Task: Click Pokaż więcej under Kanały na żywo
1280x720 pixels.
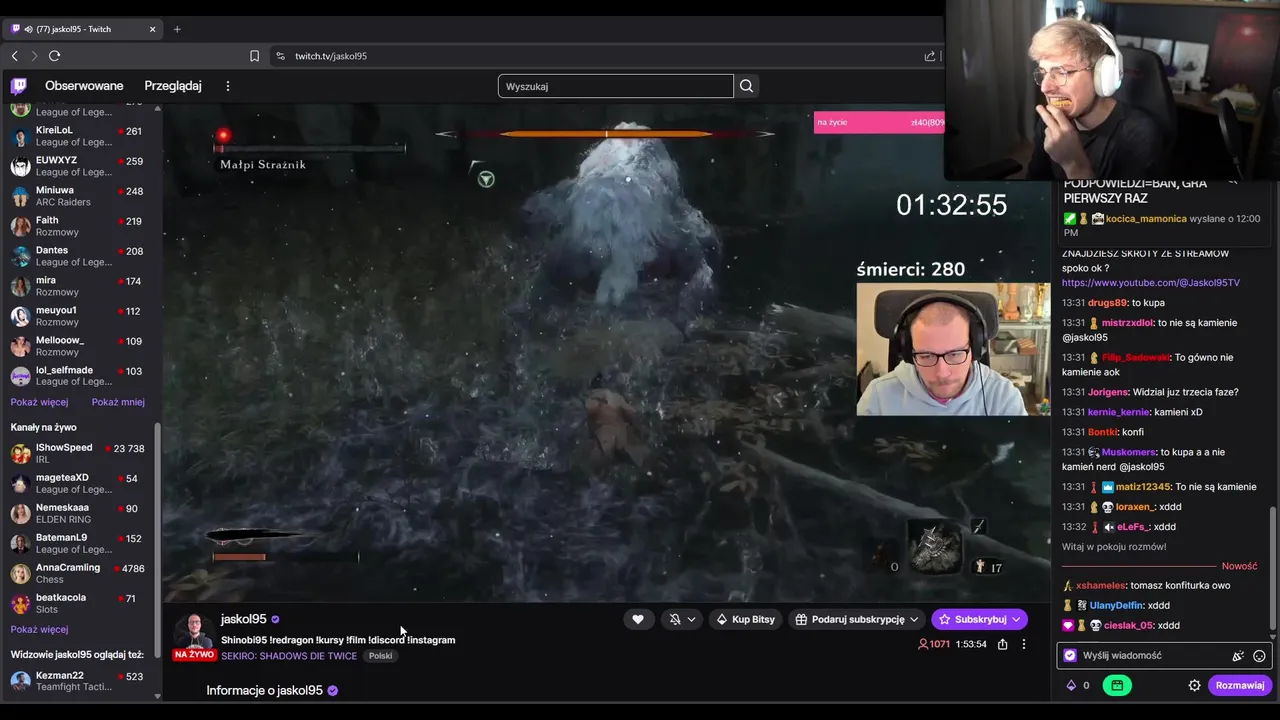Action: coord(39,629)
